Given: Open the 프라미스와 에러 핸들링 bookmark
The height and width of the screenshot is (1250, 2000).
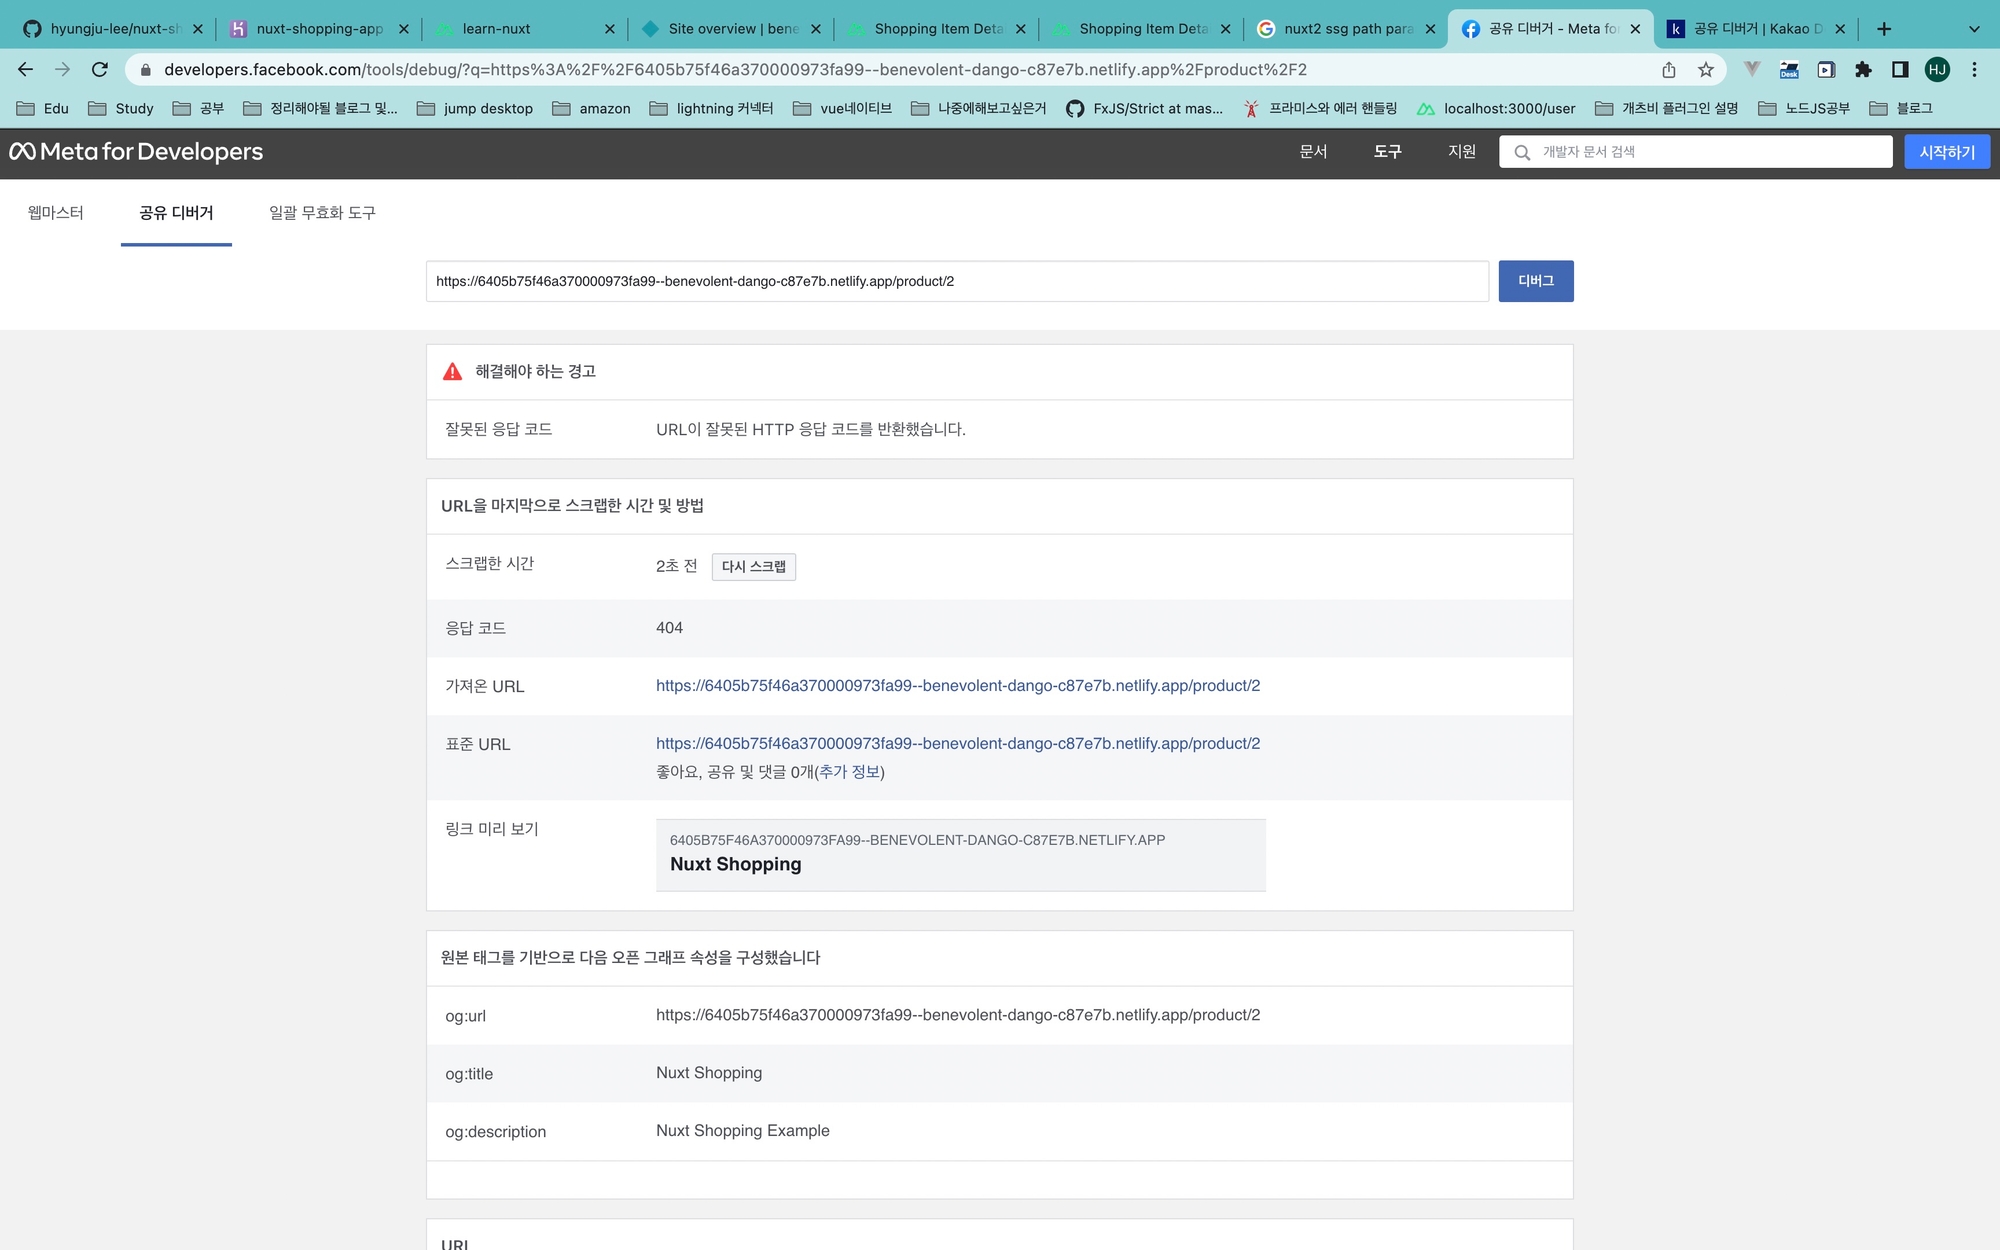Looking at the screenshot, I should (x=1320, y=108).
